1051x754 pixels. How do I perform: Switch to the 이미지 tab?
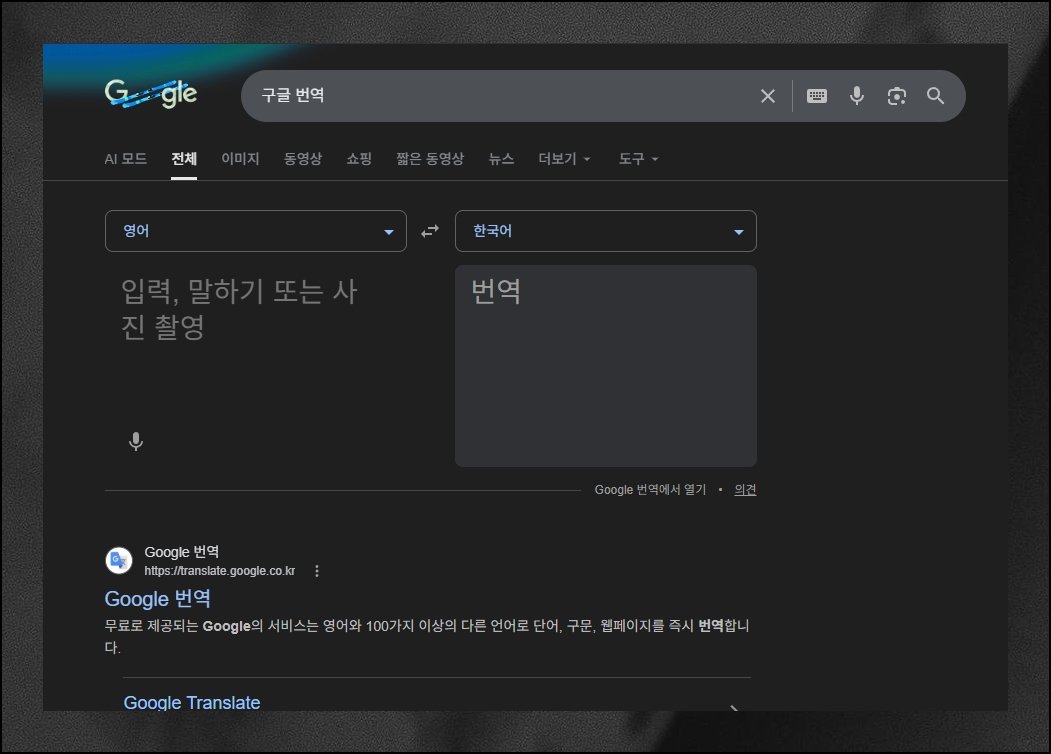(240, 159)
